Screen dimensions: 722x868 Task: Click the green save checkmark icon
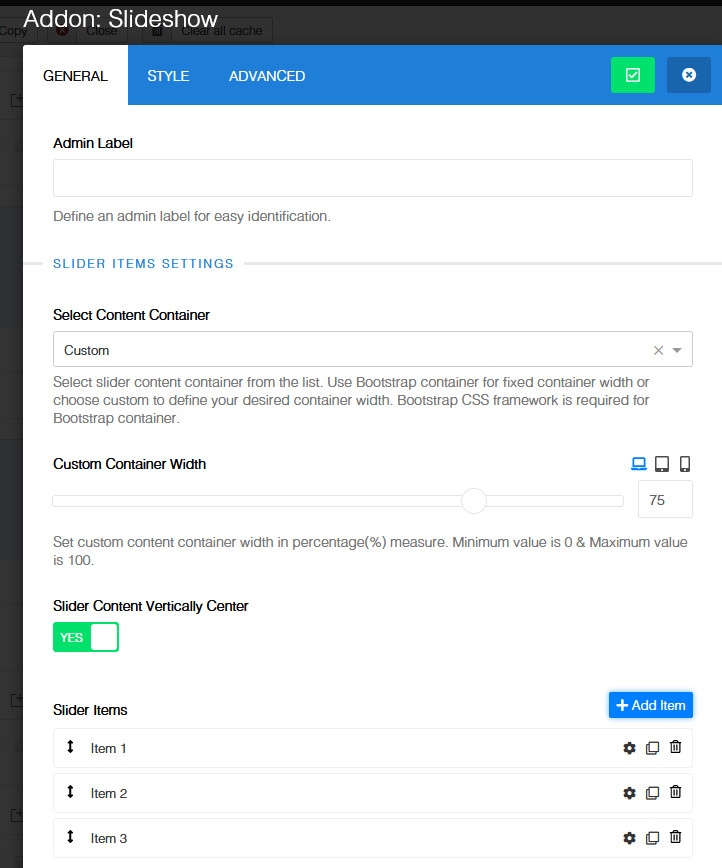(632, 75)
